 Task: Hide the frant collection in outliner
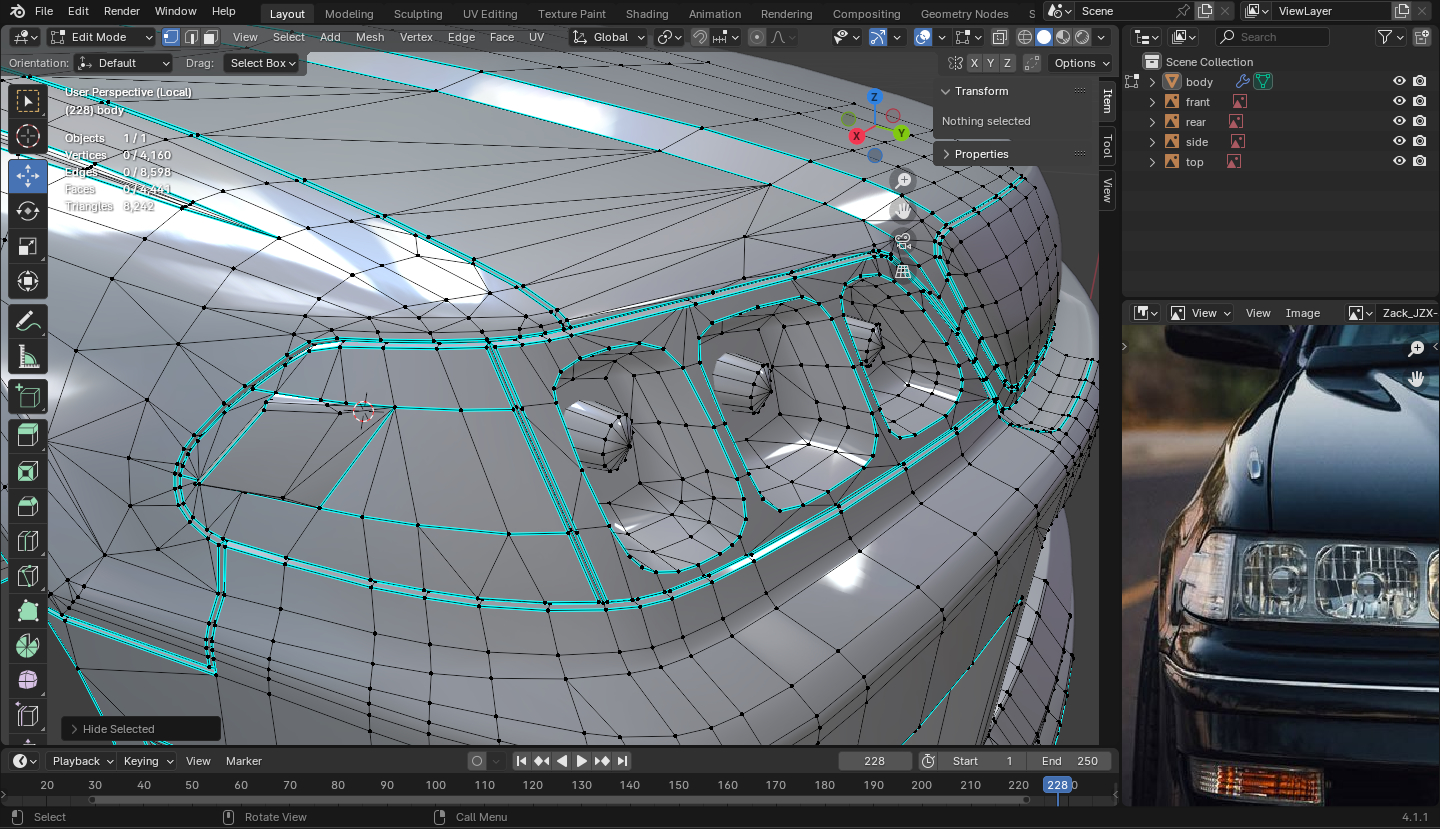(x=1399, y=102)
